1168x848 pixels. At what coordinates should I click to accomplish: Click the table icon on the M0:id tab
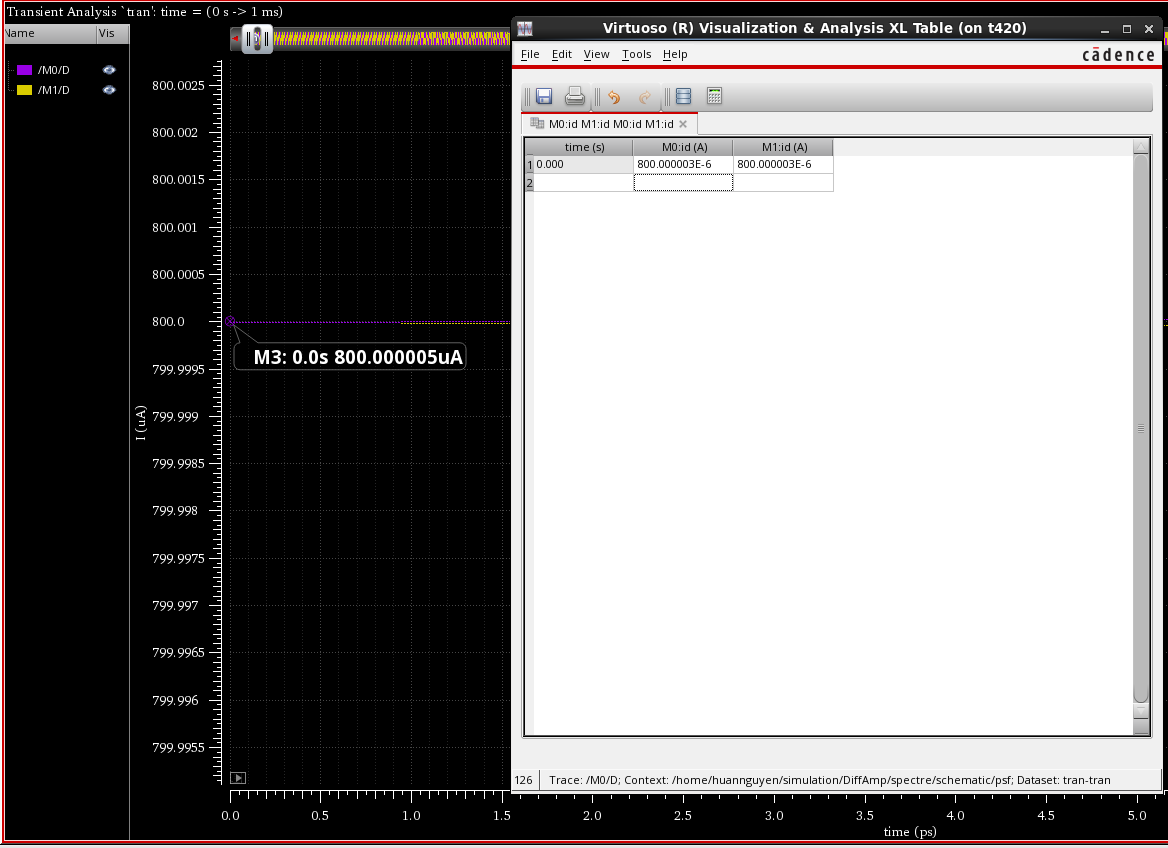pos(536,124)
